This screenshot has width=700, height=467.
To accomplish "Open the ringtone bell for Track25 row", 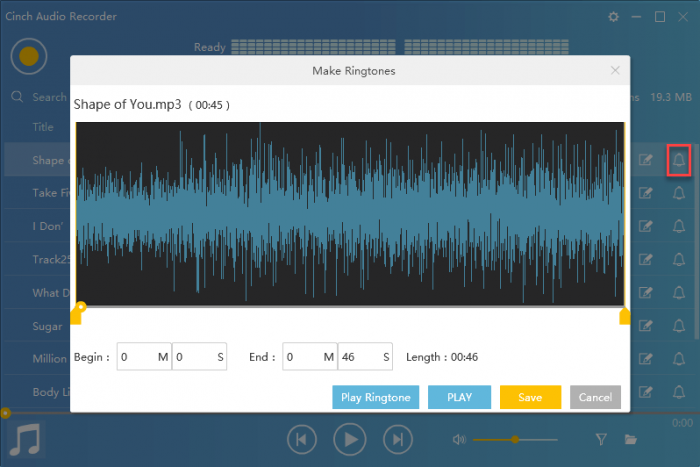I will [679, 259].
